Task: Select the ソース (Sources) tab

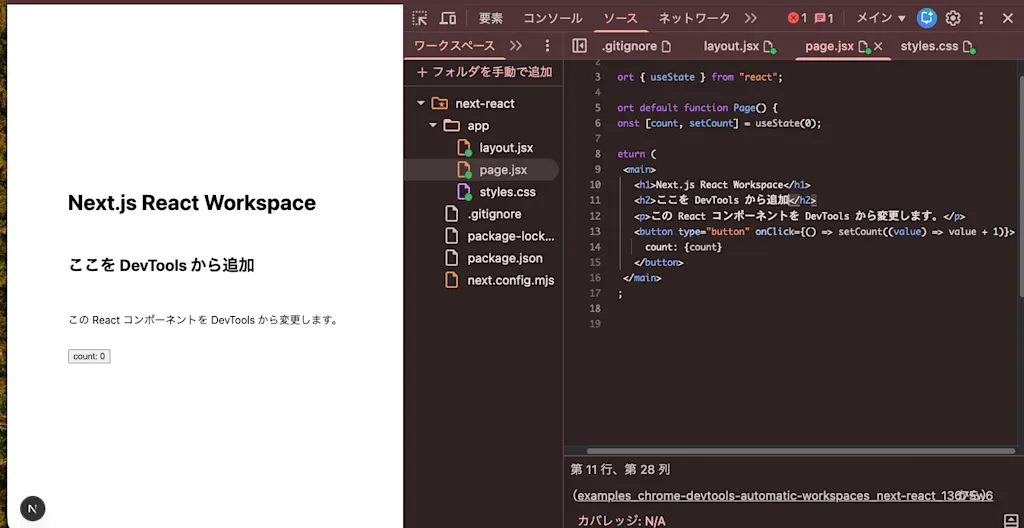Action: click(620, 18)
